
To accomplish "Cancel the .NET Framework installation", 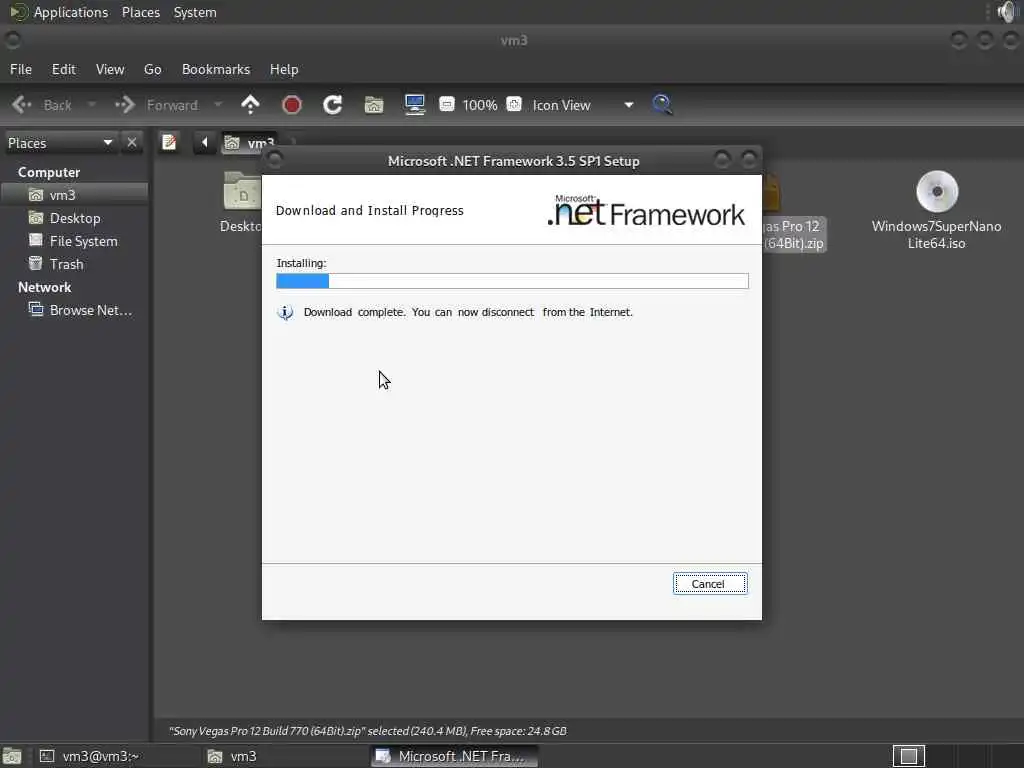I will tap(710, 584).
